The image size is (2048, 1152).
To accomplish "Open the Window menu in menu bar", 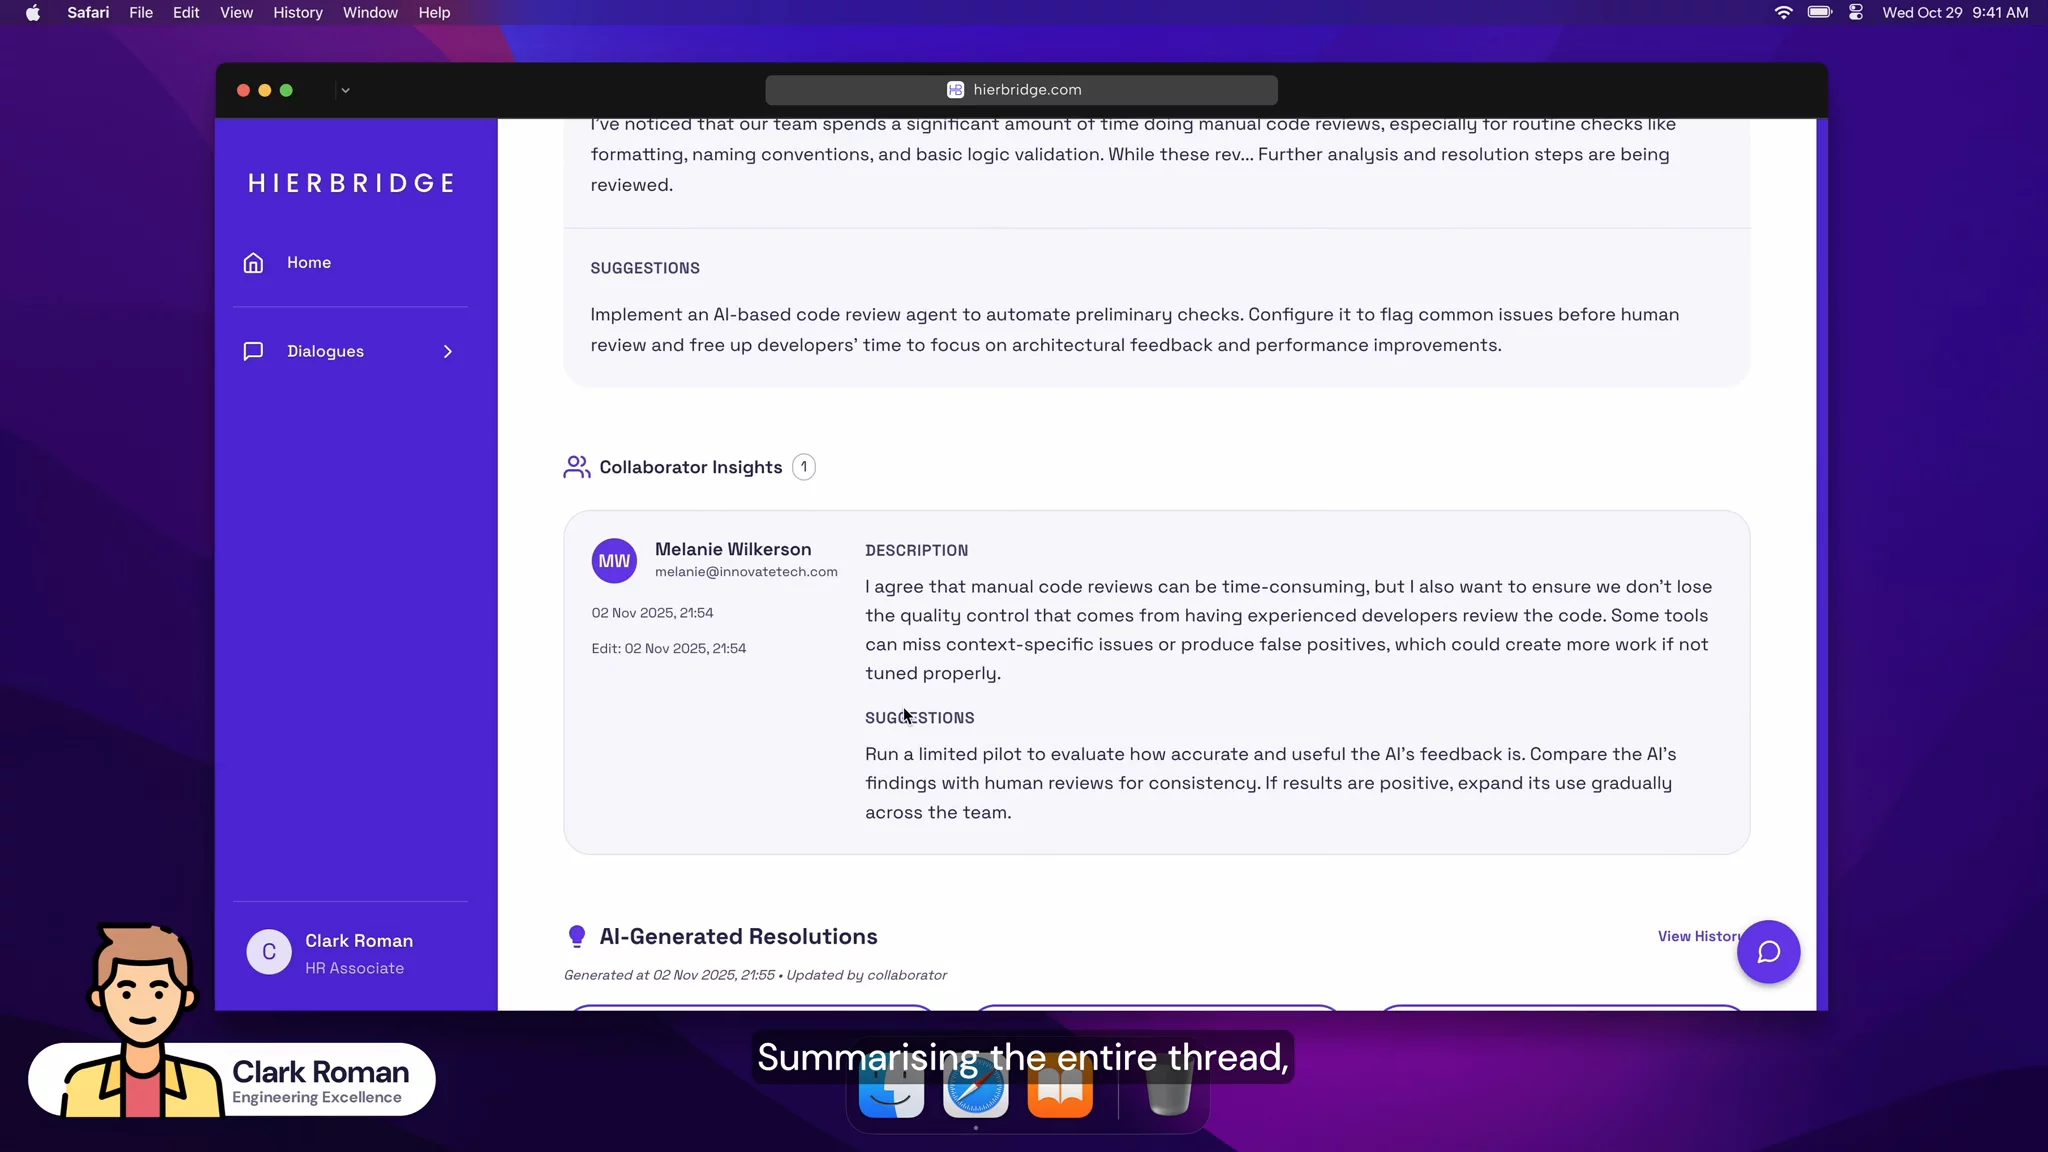I will click(x=370, y=13).
